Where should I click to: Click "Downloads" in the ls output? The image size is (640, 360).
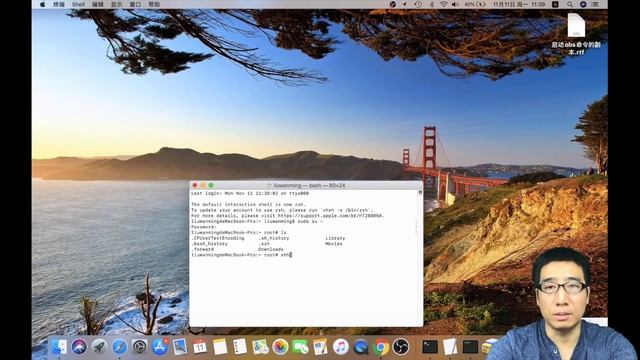pos(271,249)
